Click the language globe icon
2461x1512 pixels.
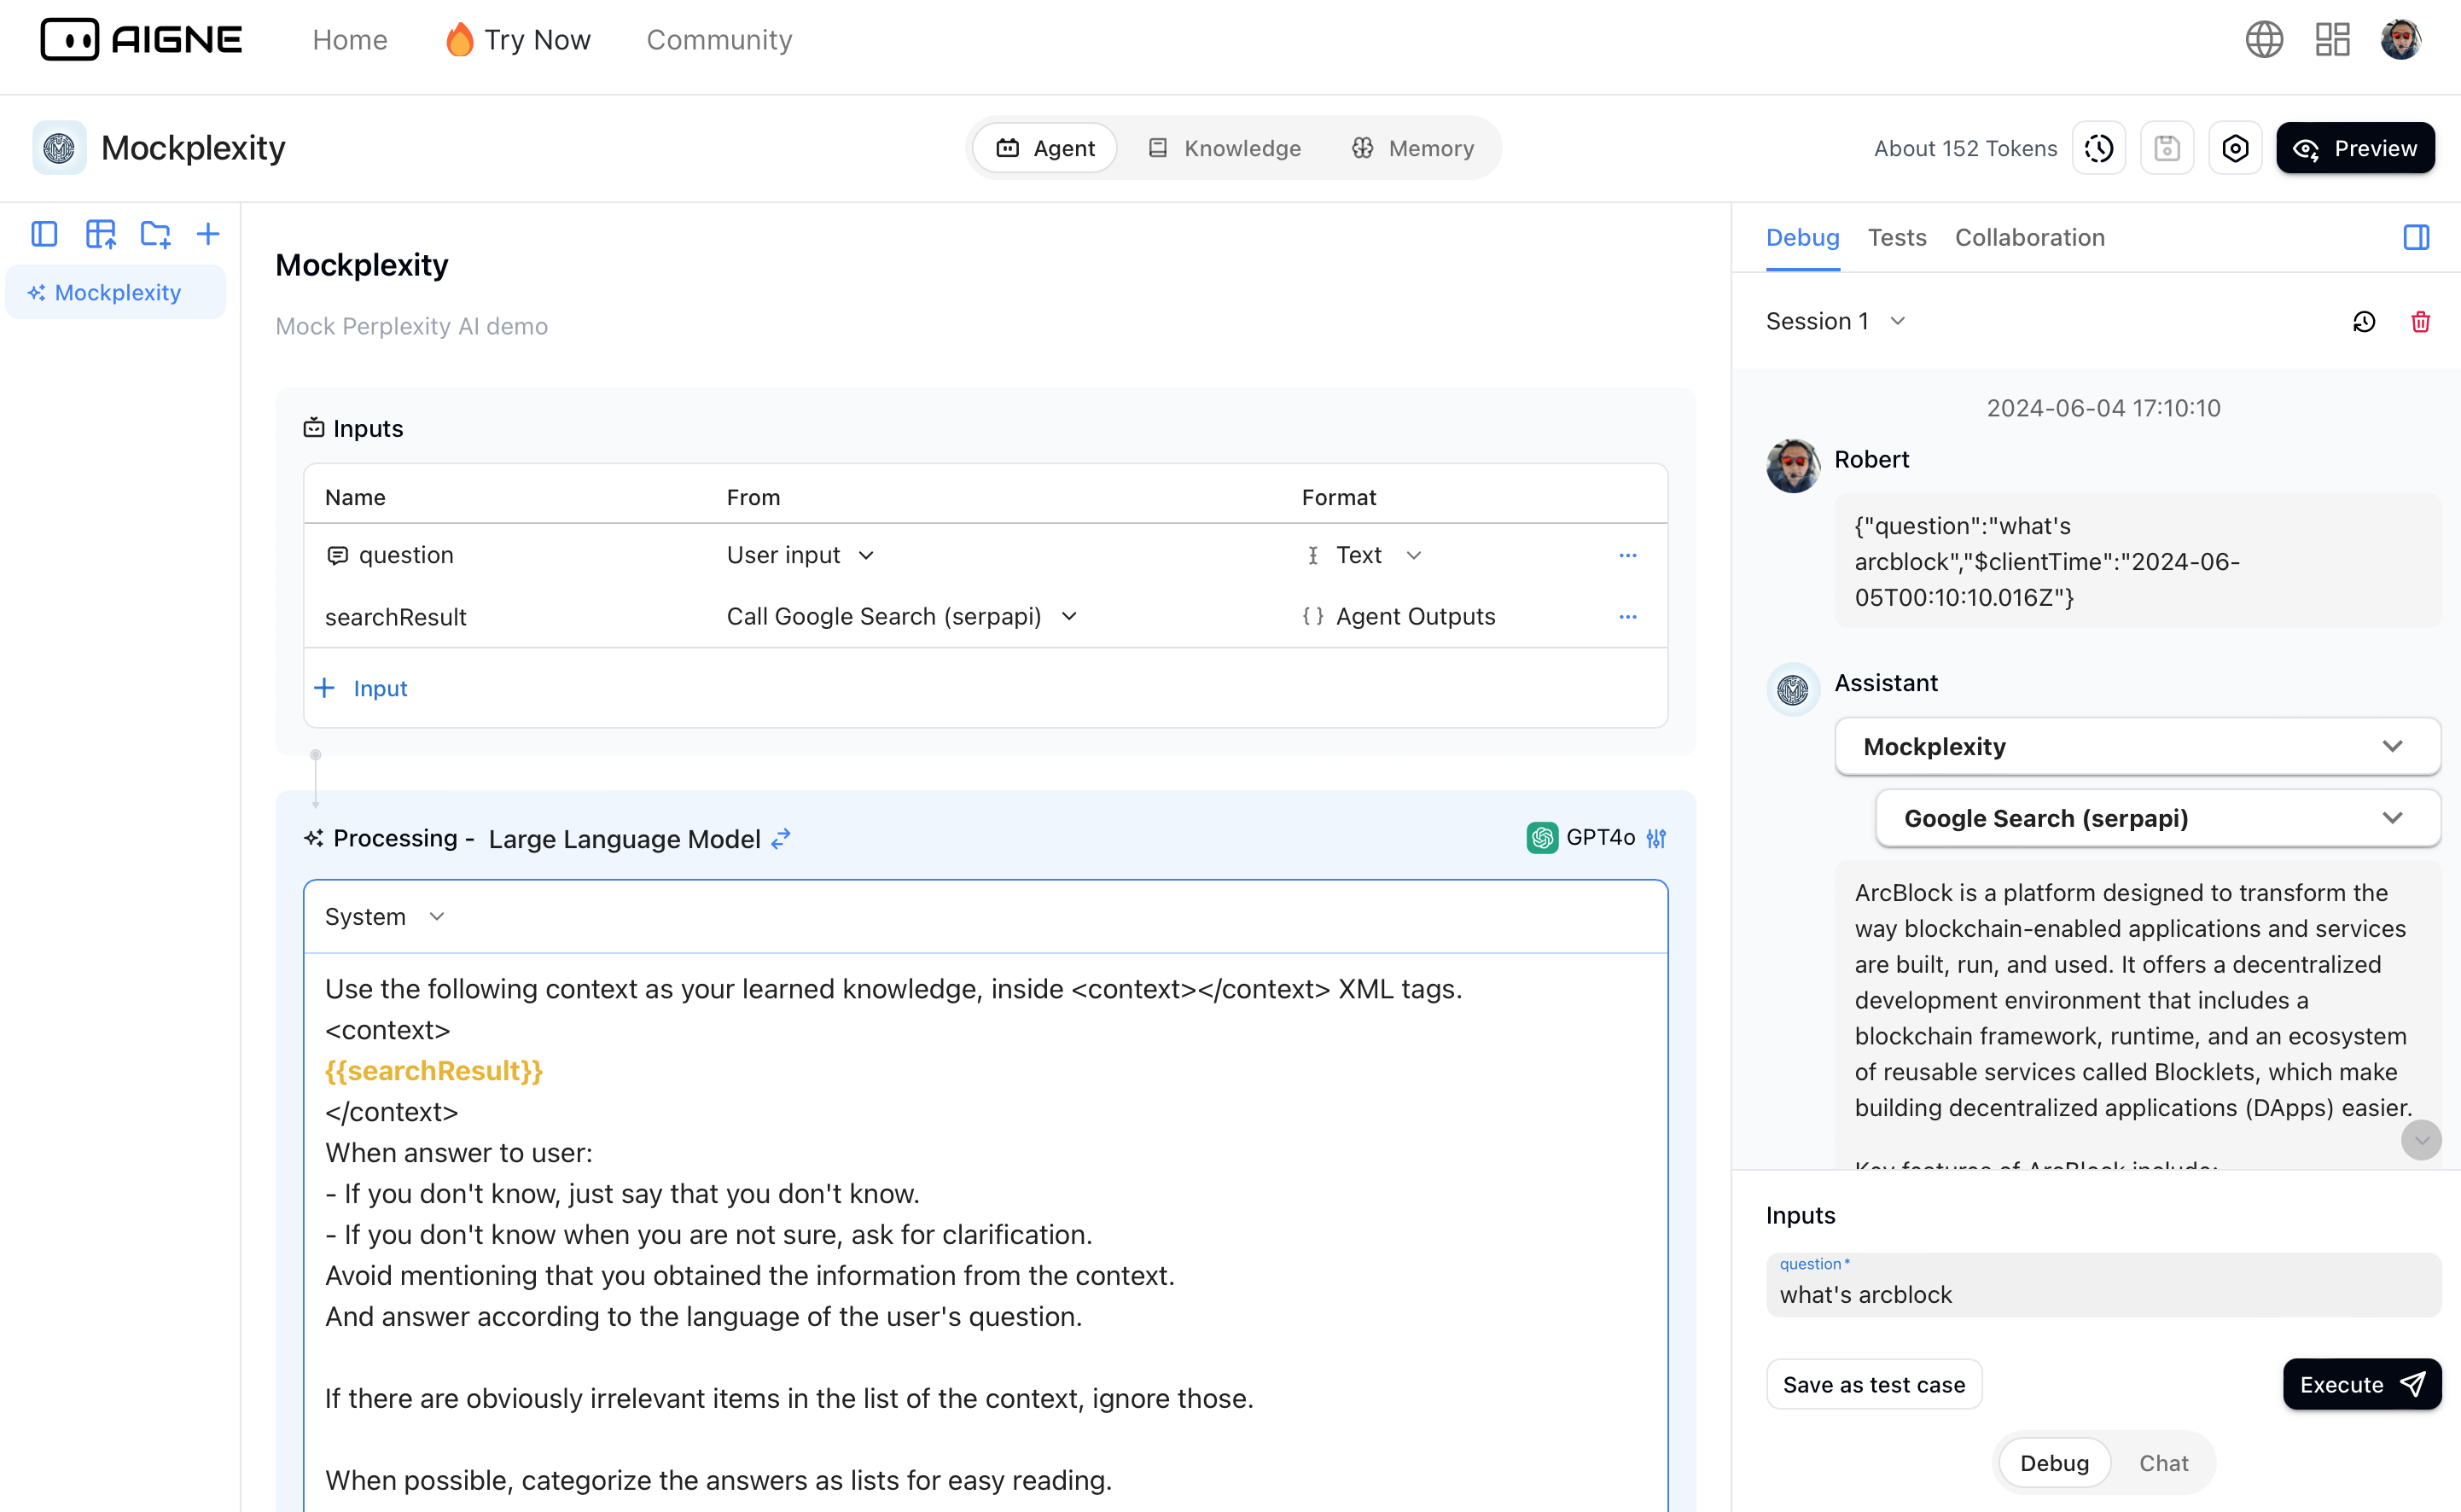(x=2264, y=40)
